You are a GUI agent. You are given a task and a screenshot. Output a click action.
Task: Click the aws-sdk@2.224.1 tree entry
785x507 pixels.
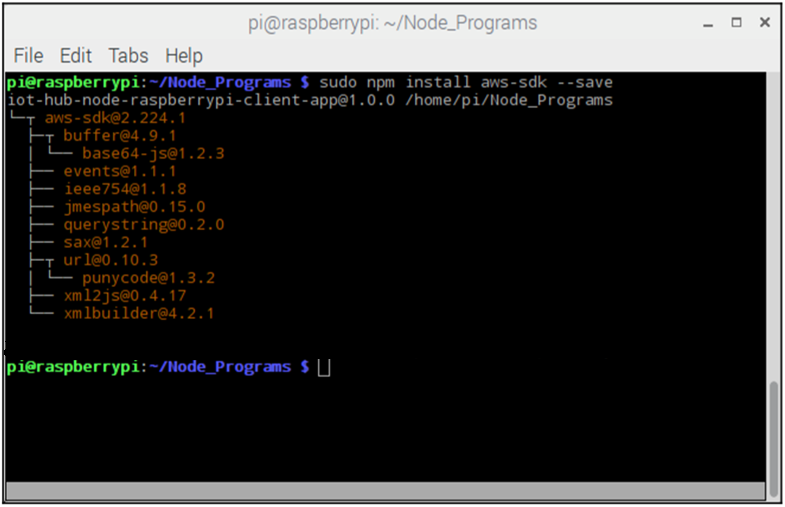coord(115,118)
